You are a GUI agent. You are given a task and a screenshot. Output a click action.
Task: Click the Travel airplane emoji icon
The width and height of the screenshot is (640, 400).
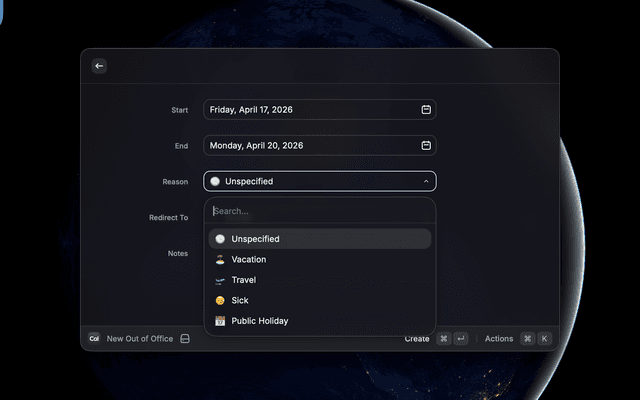(219, 280)
